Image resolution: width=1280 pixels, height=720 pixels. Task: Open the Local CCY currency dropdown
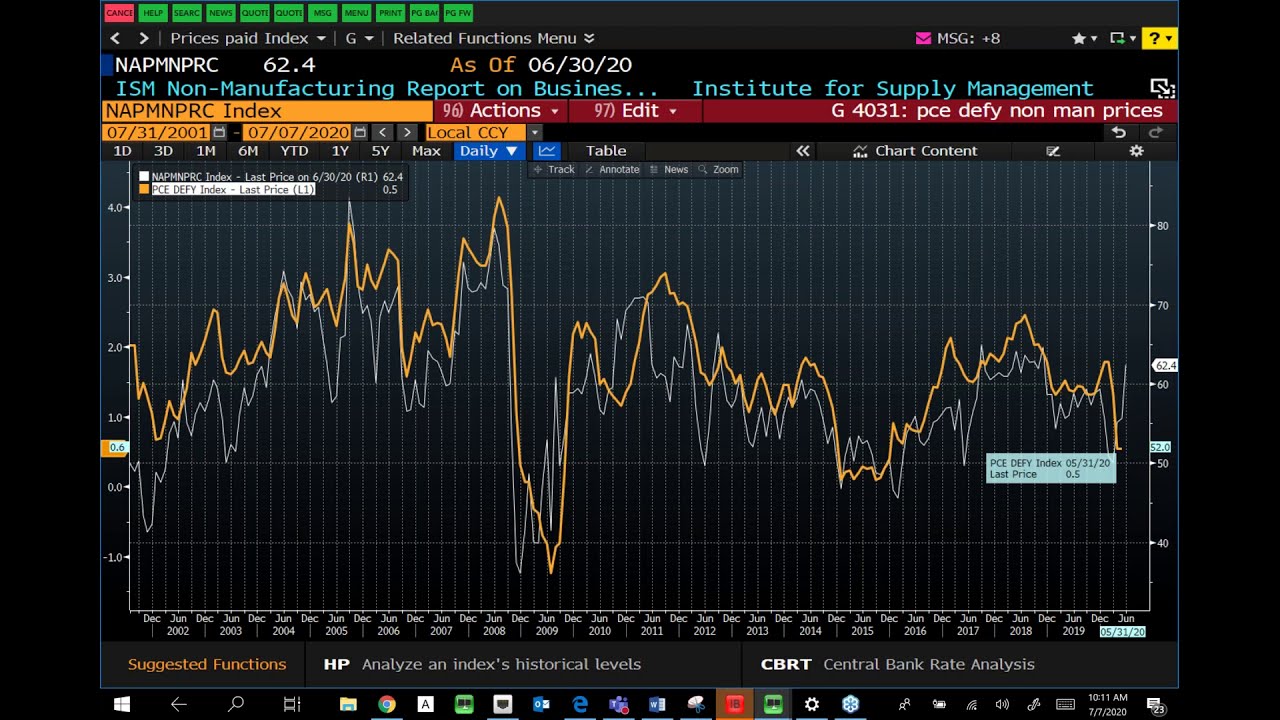coord(483,132)
